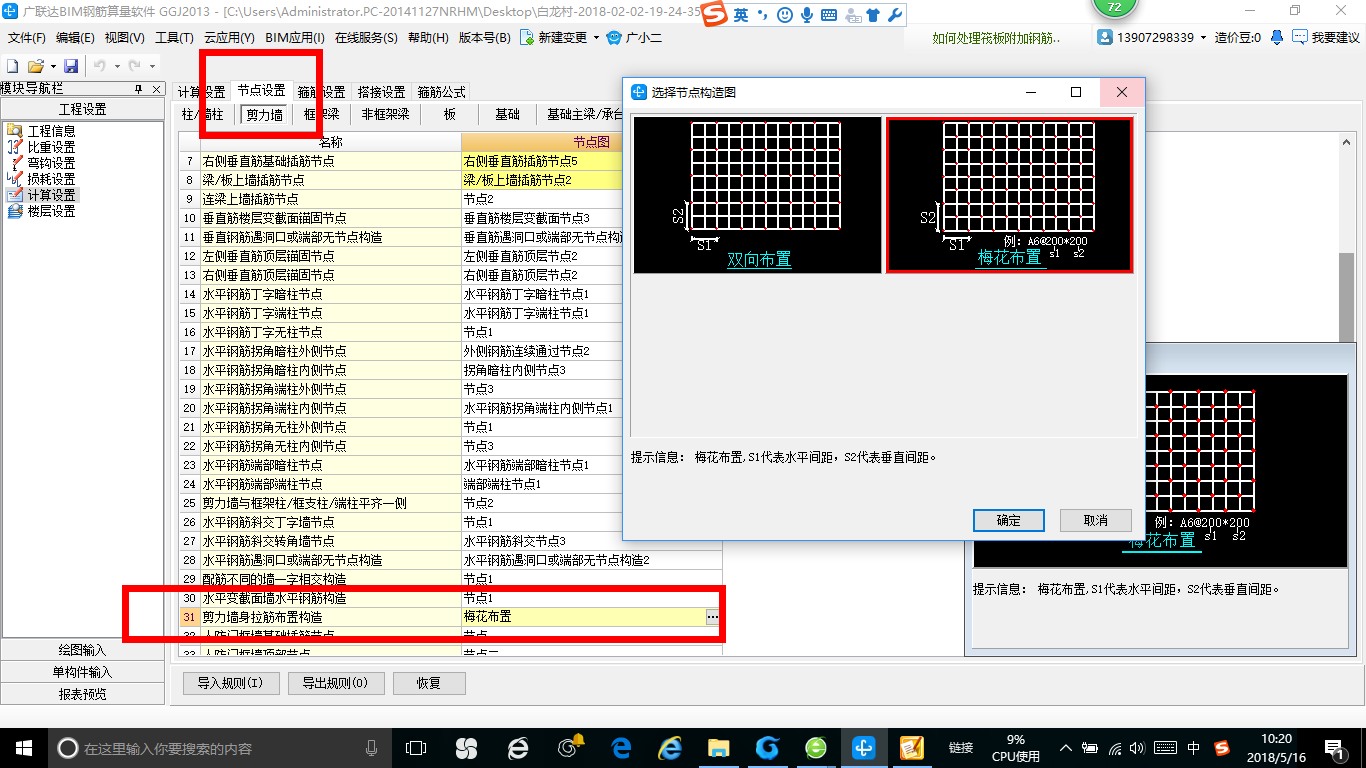Select the 板 component tab

click(450, 115)
